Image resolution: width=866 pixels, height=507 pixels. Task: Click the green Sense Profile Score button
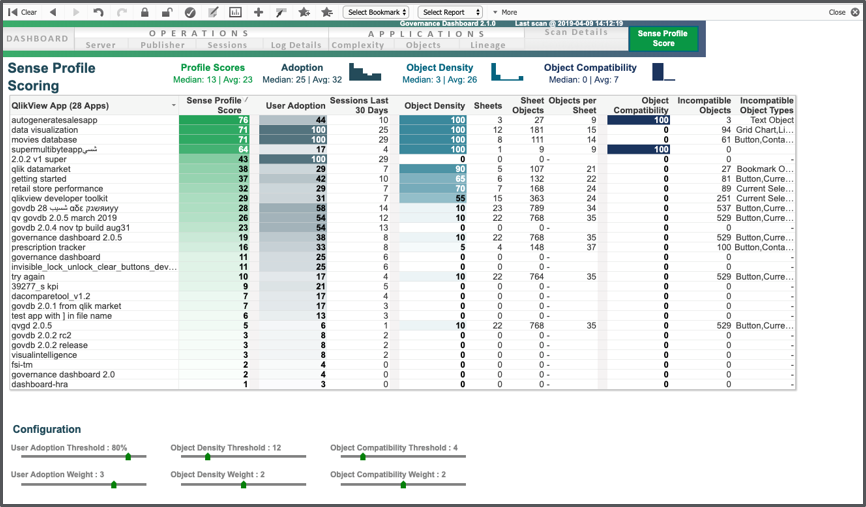point(663,38)
